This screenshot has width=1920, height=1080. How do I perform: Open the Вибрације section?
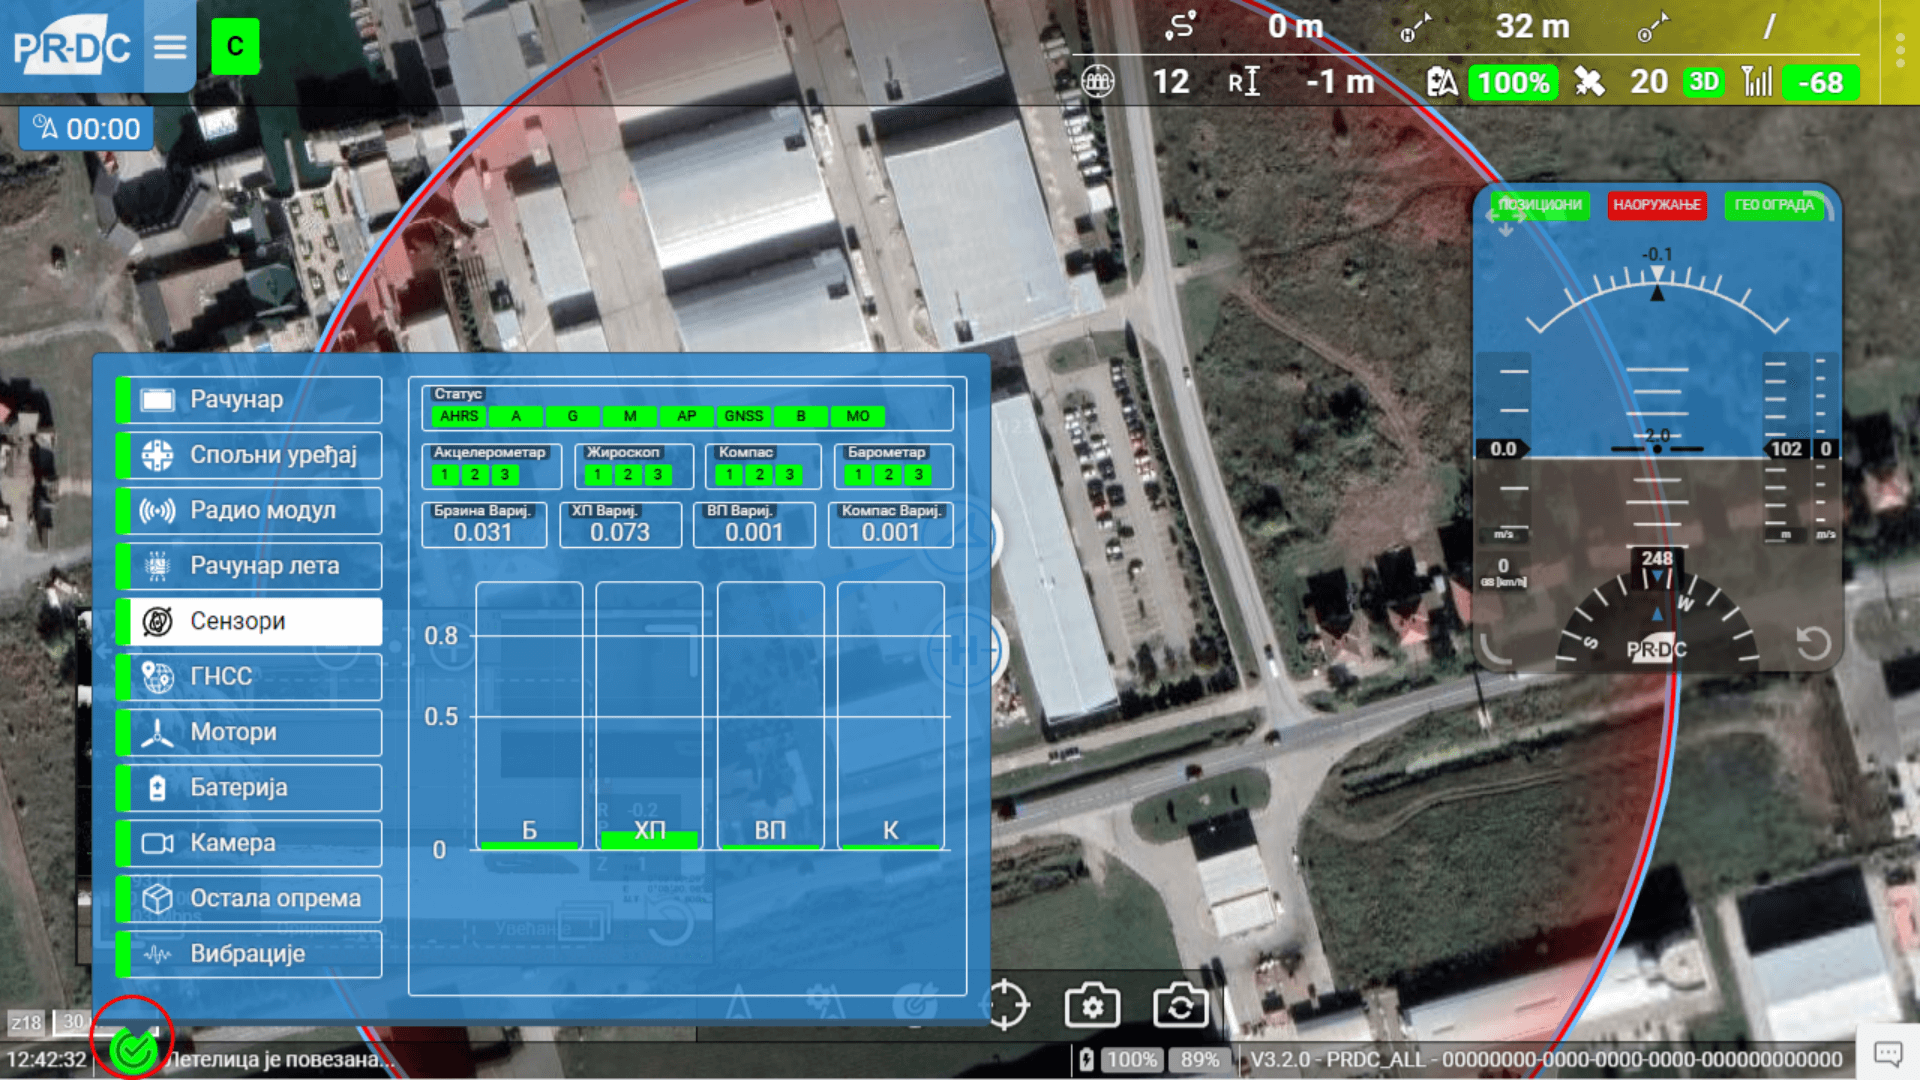pos(249,954)
